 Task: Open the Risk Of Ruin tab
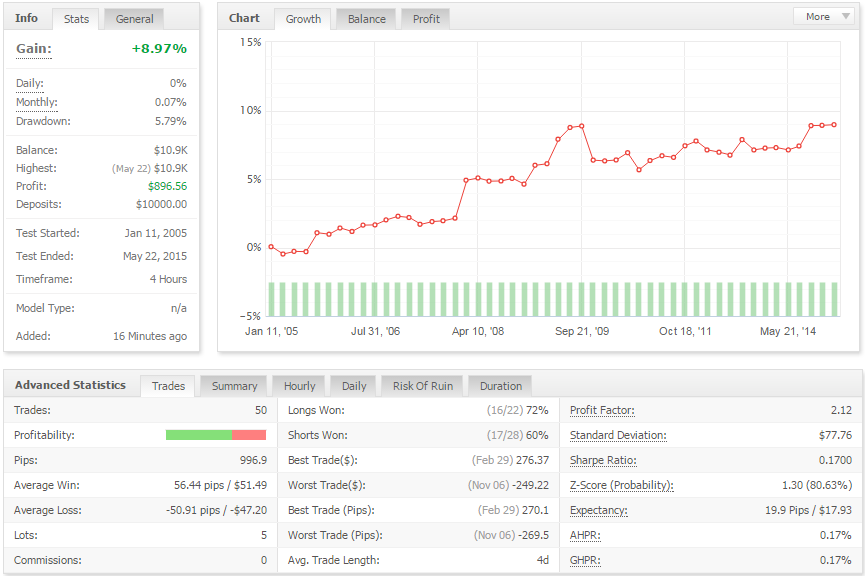[x=423, y=386]
